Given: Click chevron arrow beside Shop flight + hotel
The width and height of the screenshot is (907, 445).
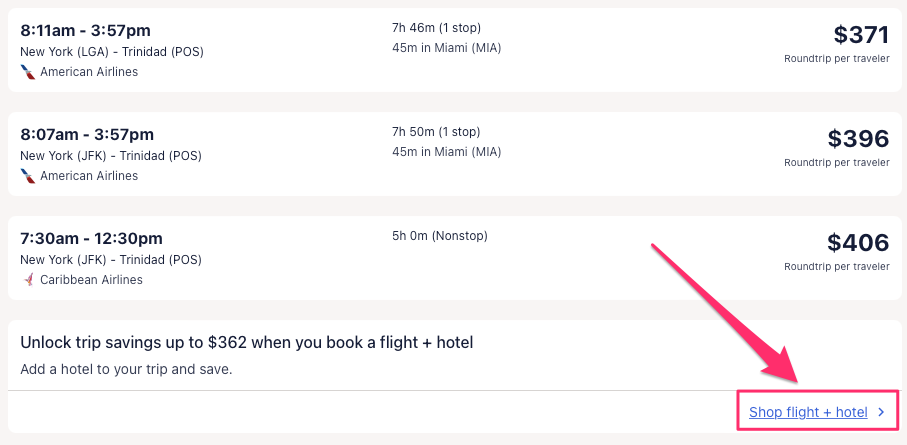Looking at the screenshot, I should tap(881, 412).
